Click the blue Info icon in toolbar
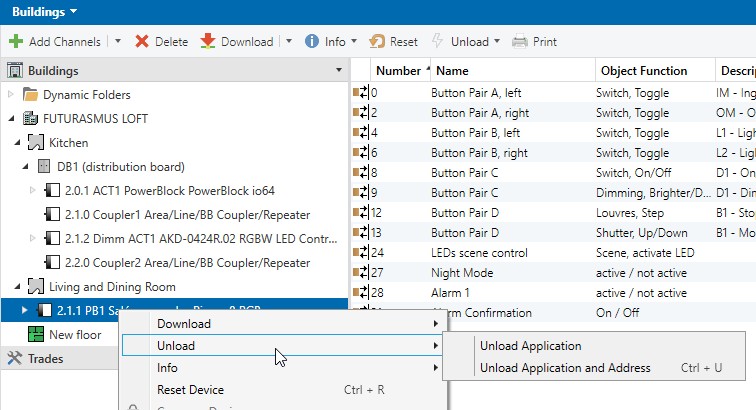Screen dimensions: 756x410 coord(312,42)
